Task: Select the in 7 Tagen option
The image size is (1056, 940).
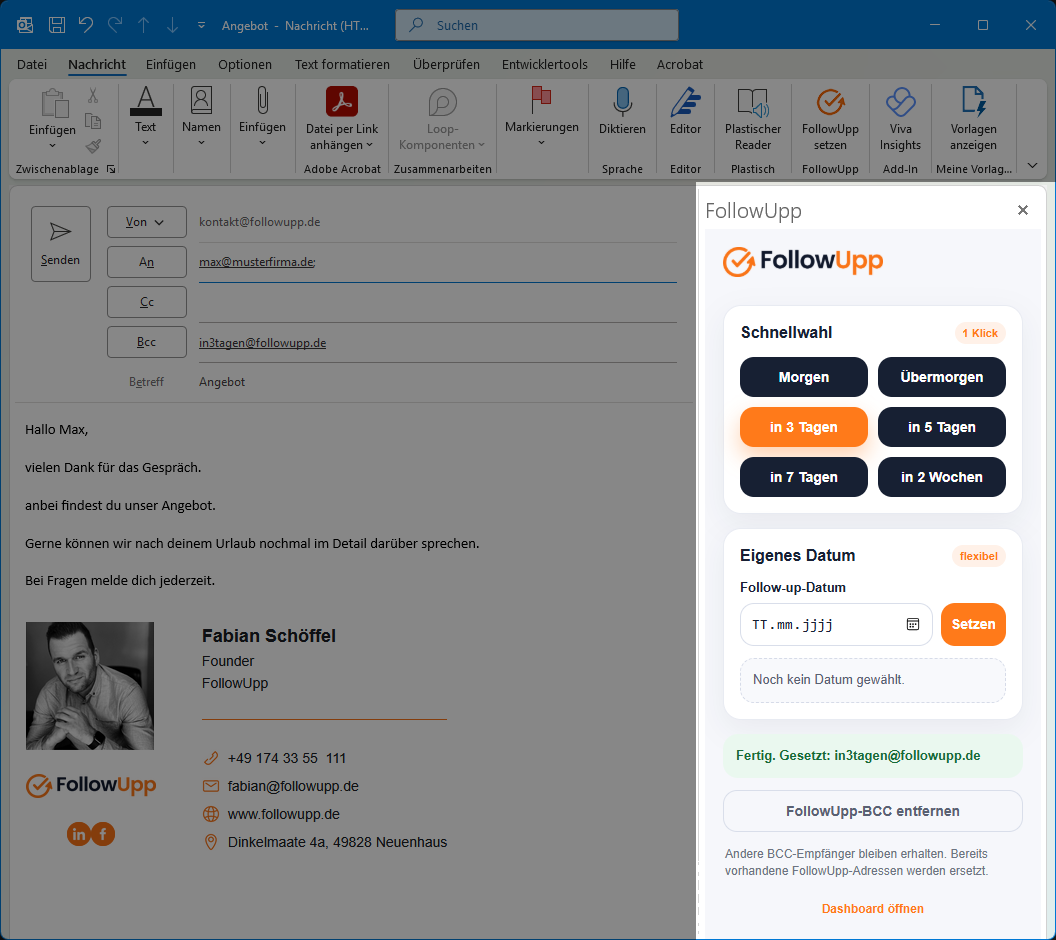Action: coord(803,477)
